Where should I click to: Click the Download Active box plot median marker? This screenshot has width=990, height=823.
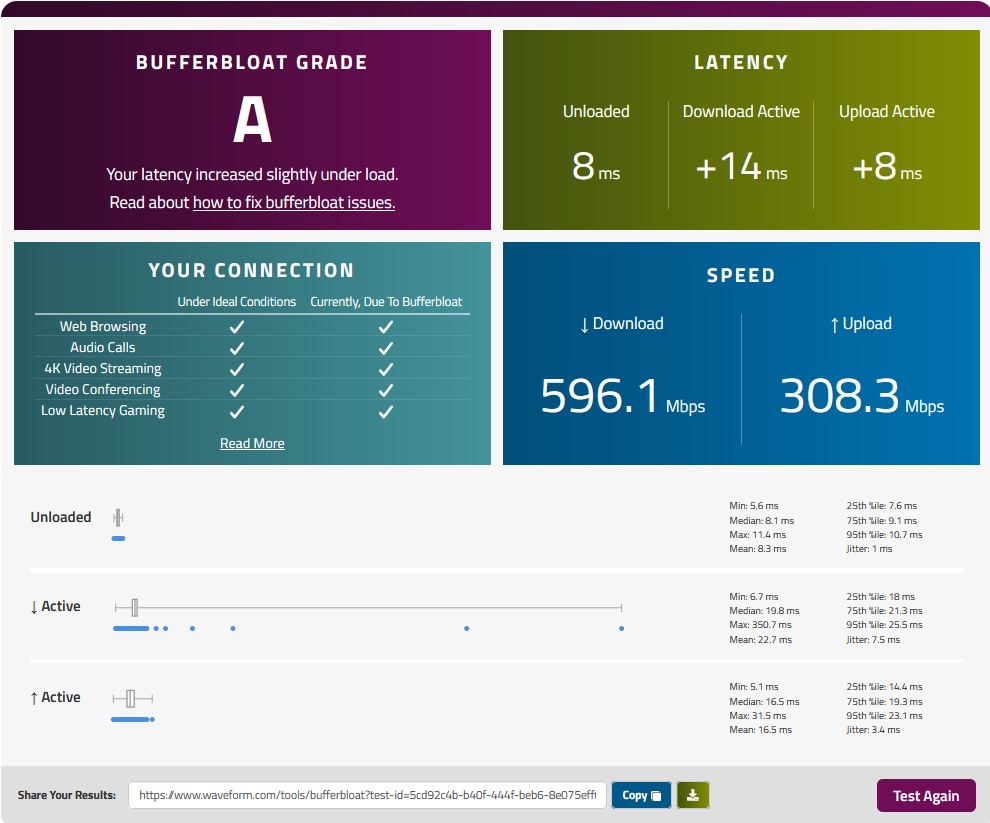(134, 608)
